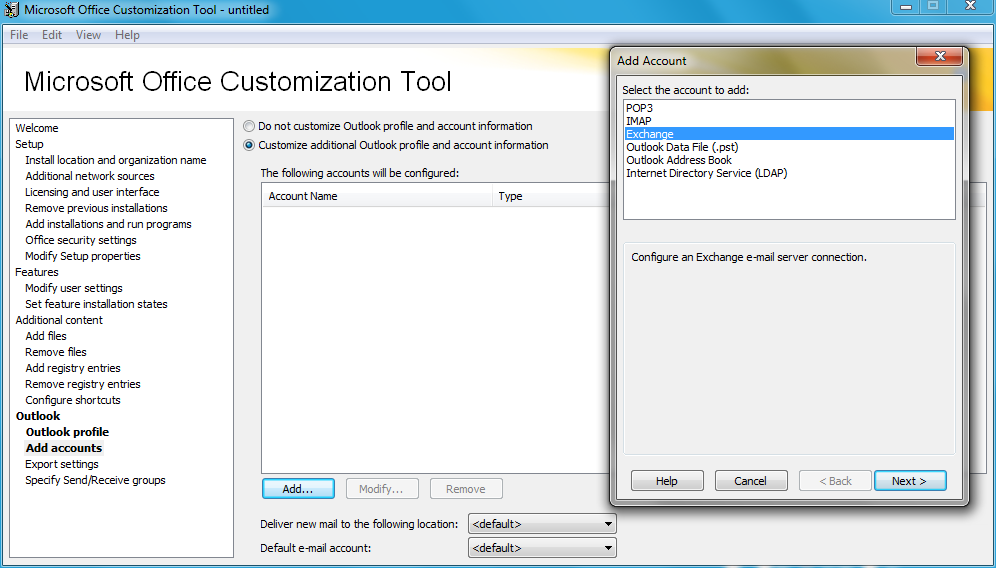Open the Edit menu
This screenshot has height=568, width=996.
coord(52,35)
